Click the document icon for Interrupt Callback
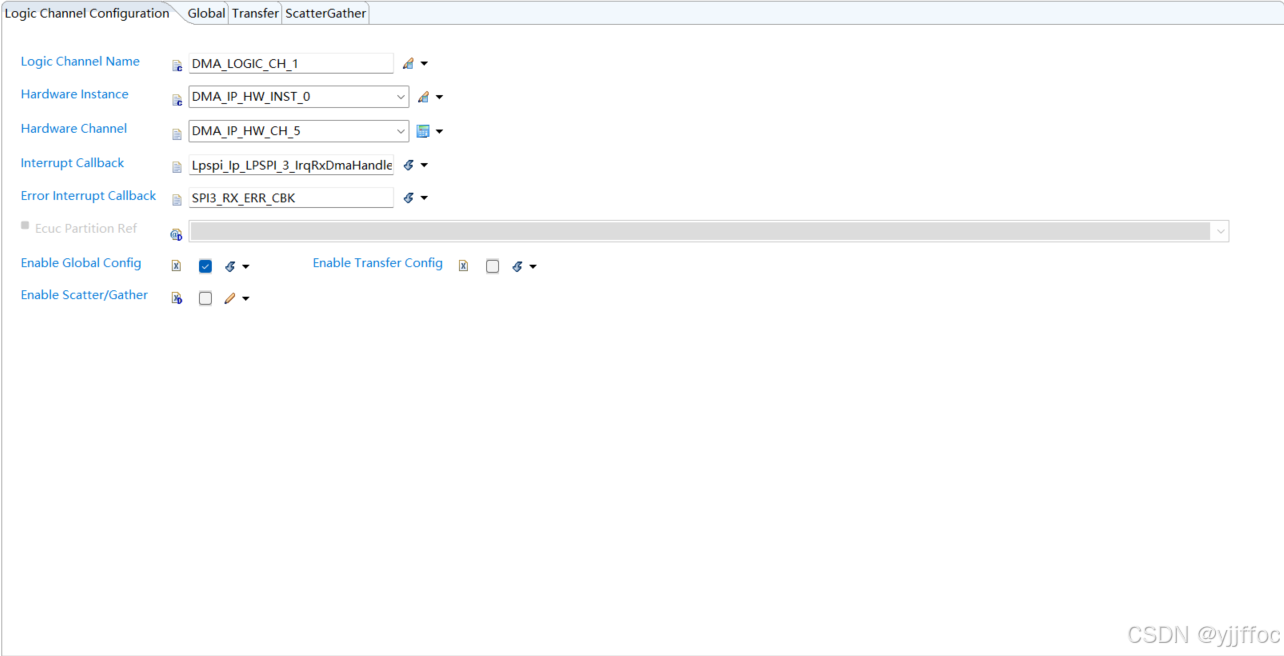 point(177,167)
